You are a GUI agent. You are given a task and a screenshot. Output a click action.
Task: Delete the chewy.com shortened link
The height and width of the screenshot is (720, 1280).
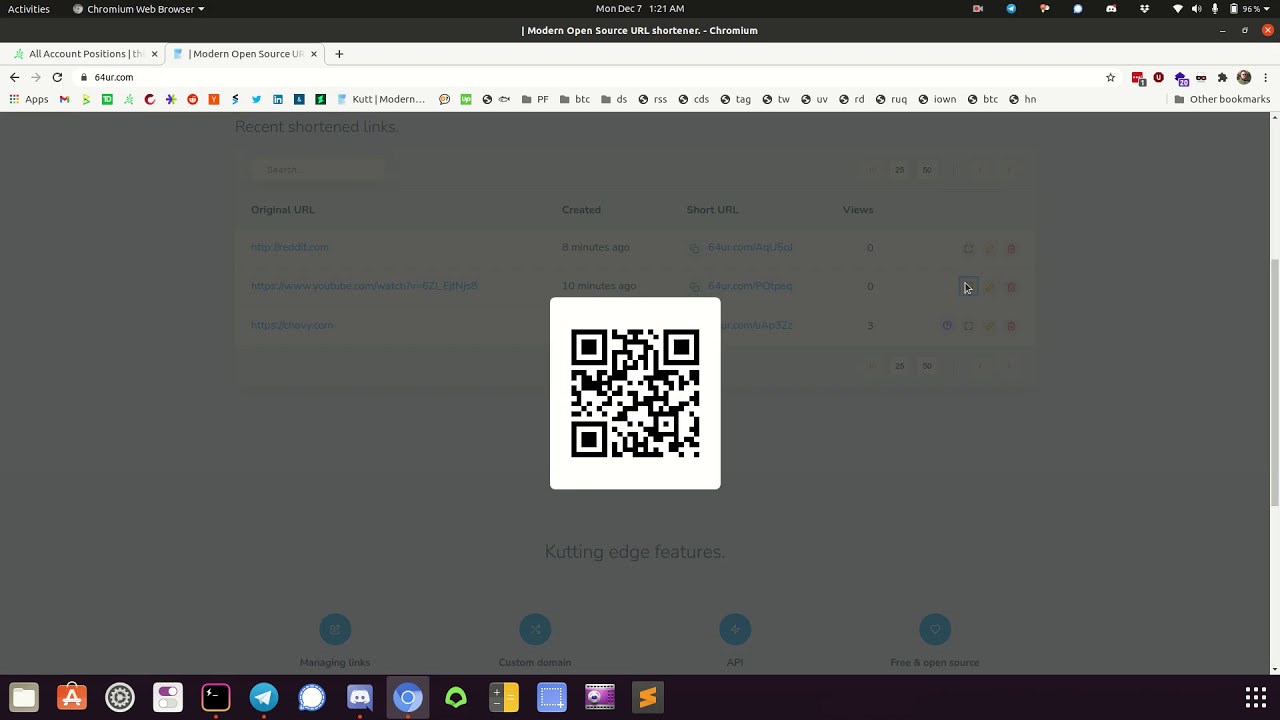(1011, 326)
